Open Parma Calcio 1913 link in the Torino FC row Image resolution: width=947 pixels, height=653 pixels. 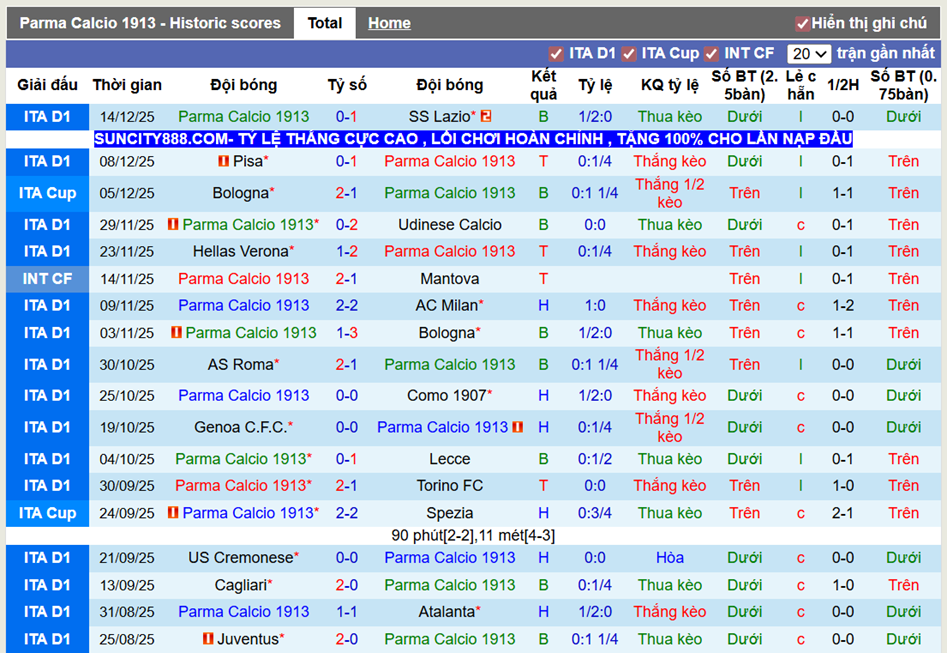click(240, 486)
